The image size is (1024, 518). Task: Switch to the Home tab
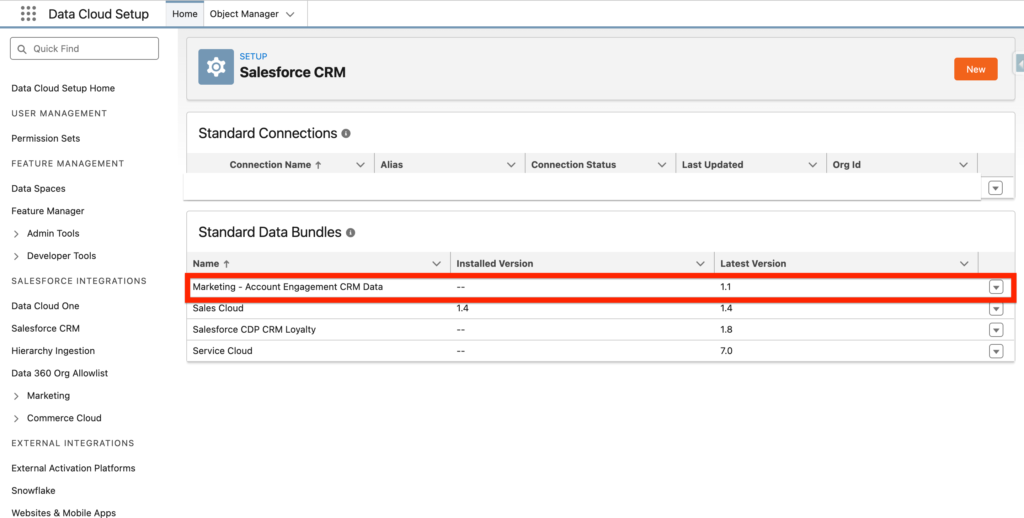click(184, 14)
